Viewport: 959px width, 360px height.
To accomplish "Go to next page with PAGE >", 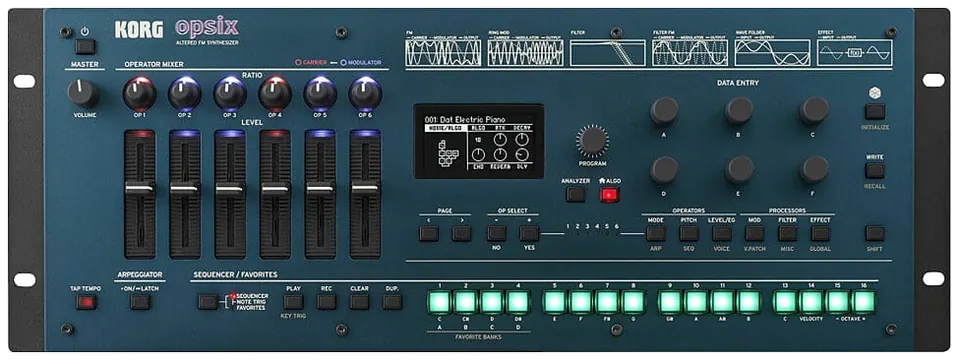I will pyautogui.click(x=461, y=233).
